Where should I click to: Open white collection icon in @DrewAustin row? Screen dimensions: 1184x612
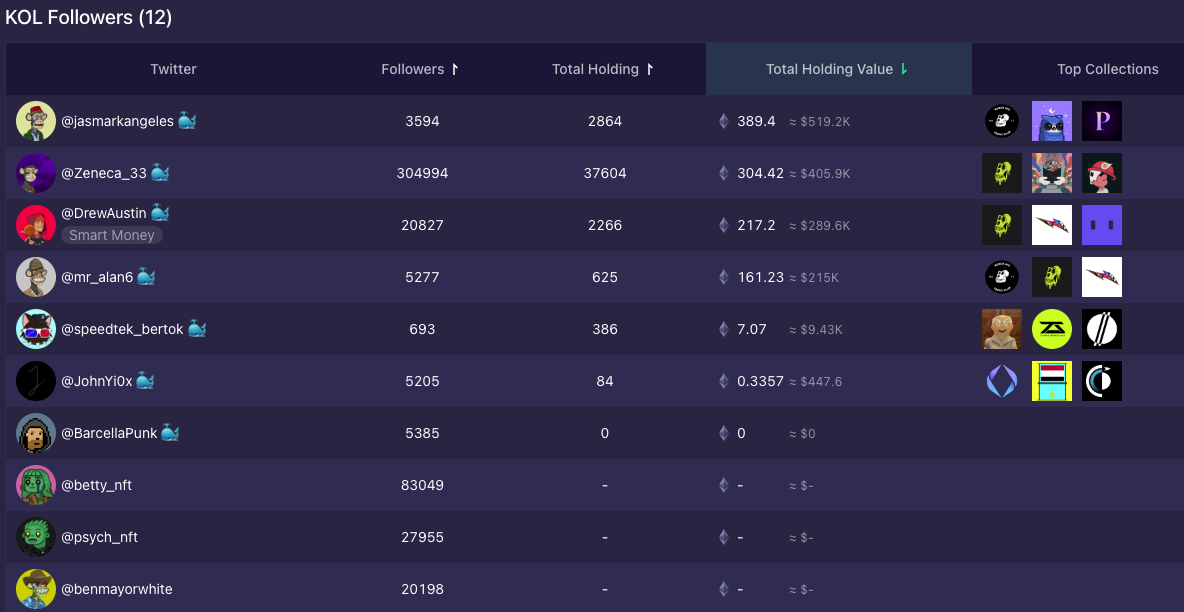point(1052,225)
